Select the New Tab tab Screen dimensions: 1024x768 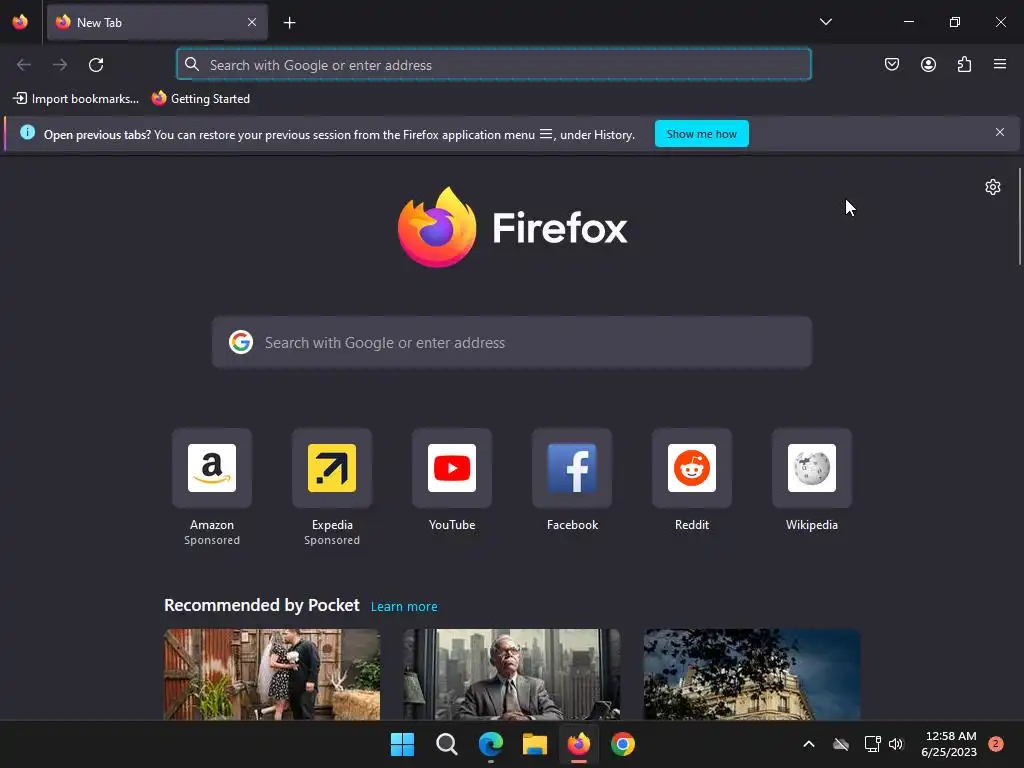157,22
